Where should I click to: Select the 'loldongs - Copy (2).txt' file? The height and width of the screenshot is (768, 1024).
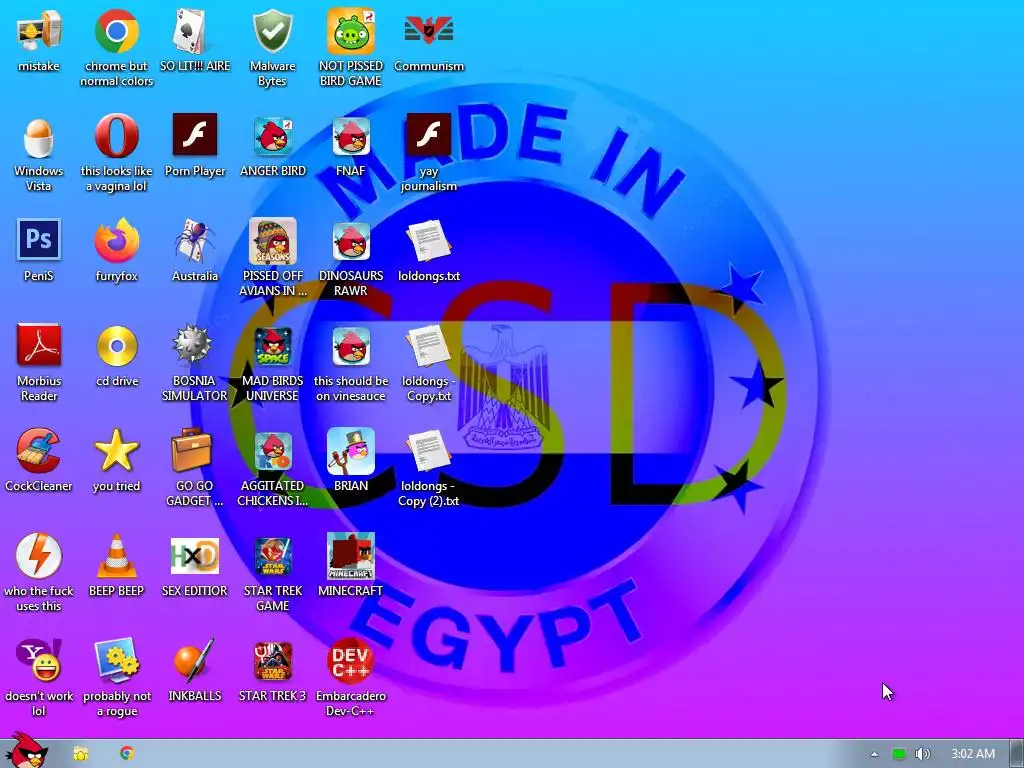428,451
